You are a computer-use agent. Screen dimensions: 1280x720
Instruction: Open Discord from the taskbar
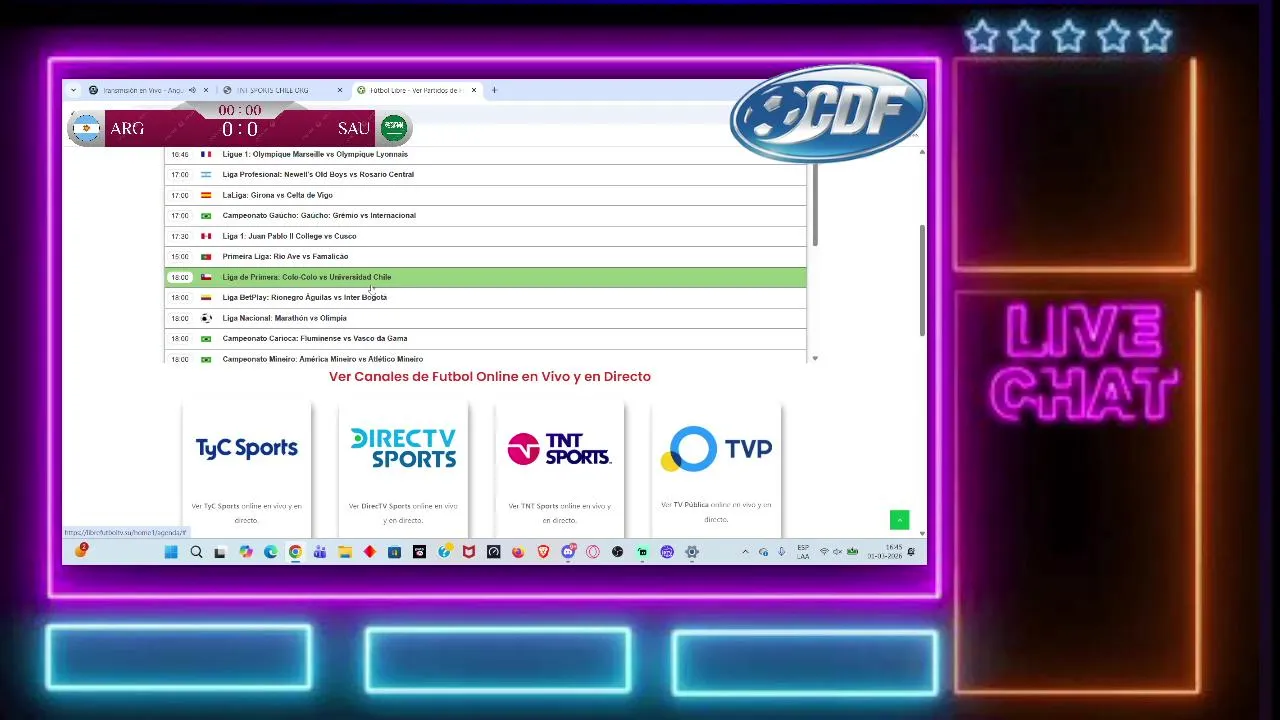click(x=568, y=552)
